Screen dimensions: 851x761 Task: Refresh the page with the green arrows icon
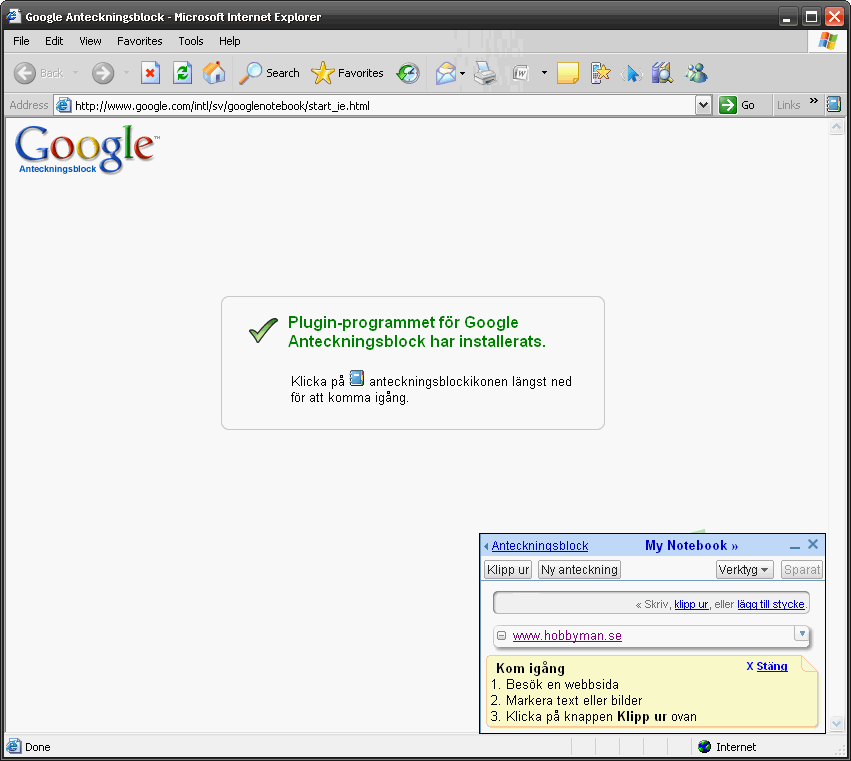[x=182, y=73]
